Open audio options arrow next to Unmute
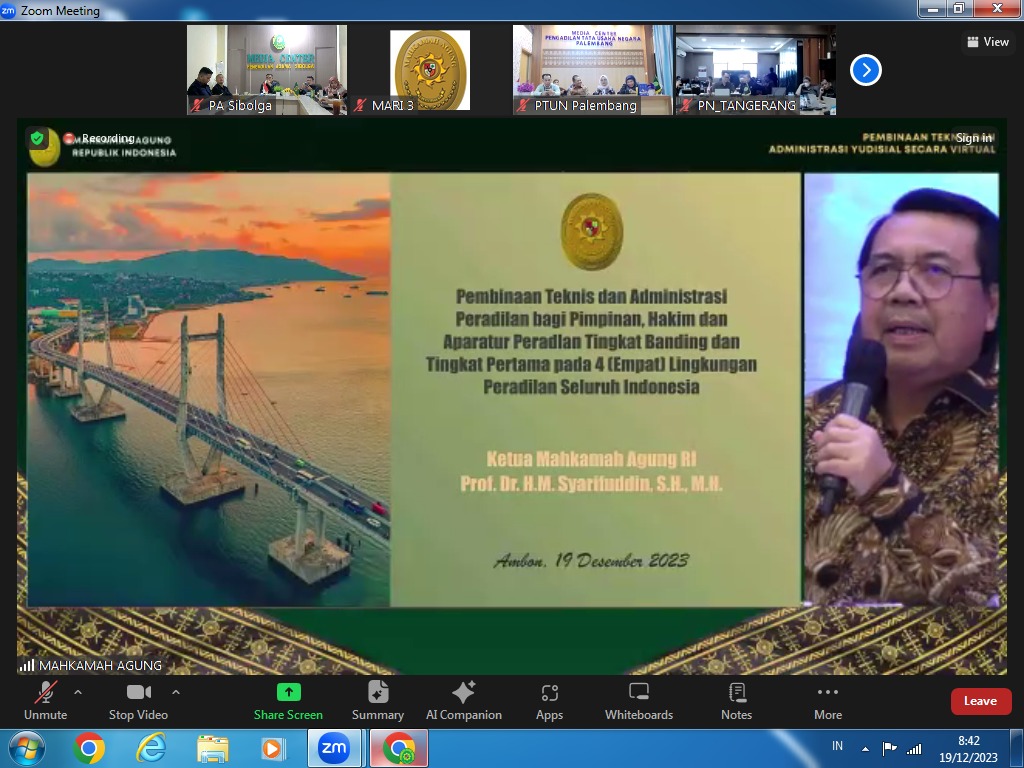1024x768 pixels. (78, 692)
